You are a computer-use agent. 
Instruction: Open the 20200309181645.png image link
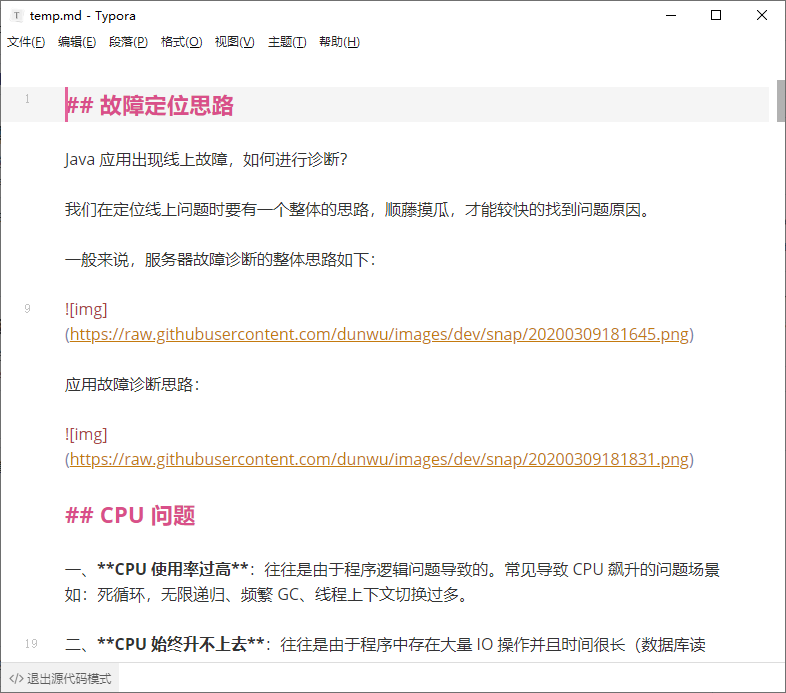[x=379, y=334]
